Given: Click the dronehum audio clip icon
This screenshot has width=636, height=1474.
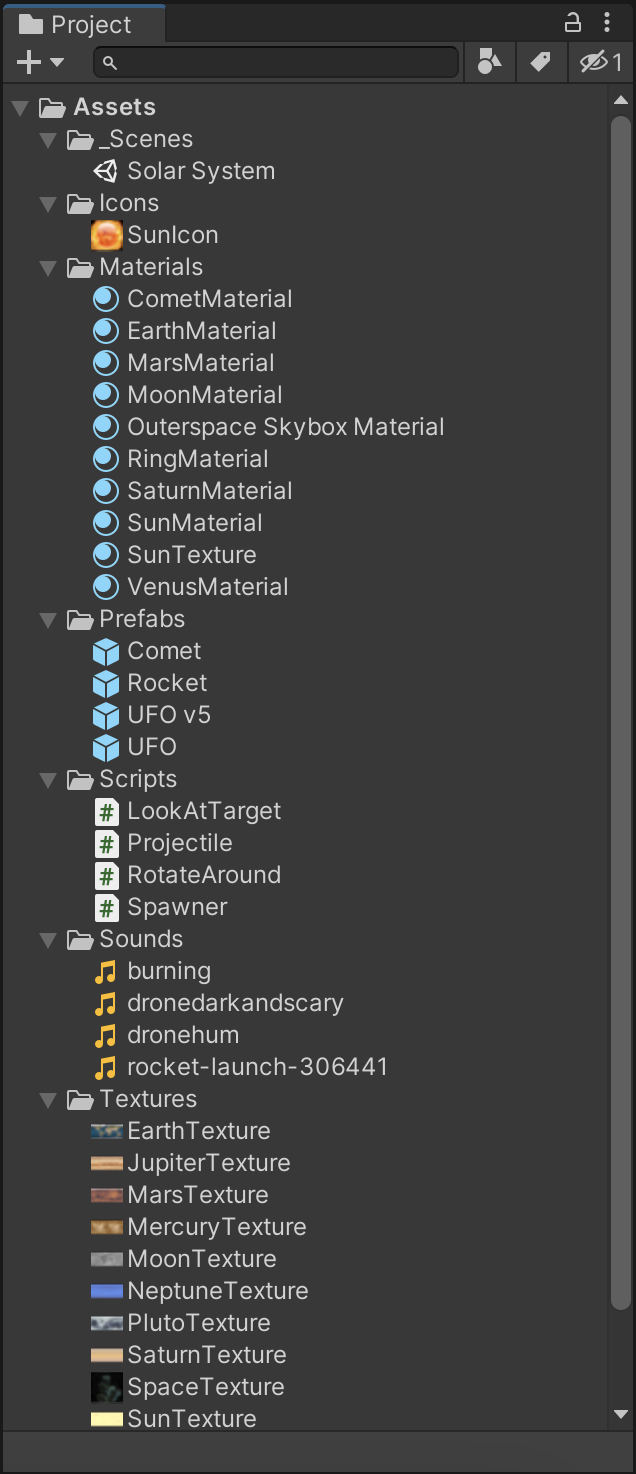Looking at the screenshot, I should coord(106,1035).
